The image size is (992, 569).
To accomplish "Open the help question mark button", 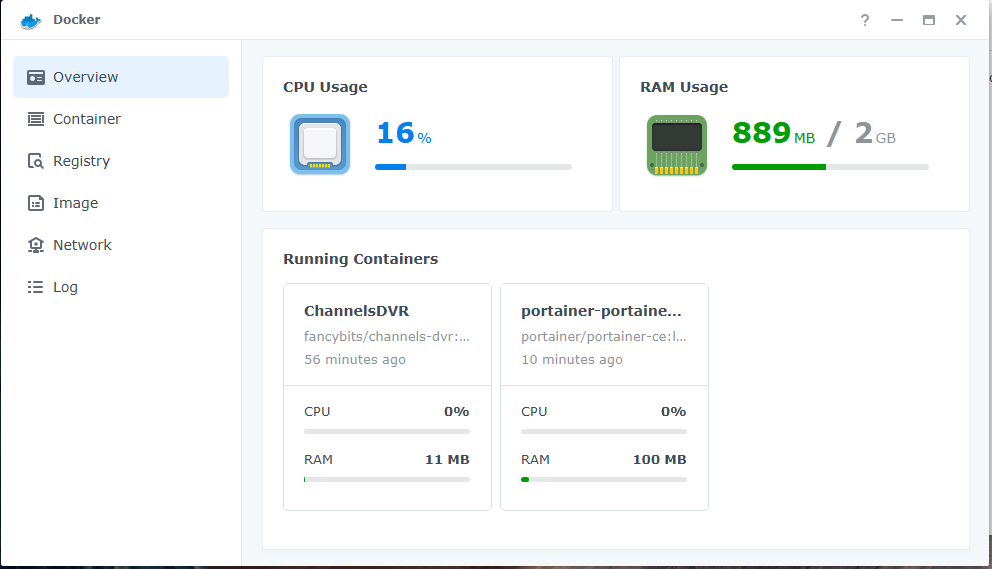I will 864,20.
